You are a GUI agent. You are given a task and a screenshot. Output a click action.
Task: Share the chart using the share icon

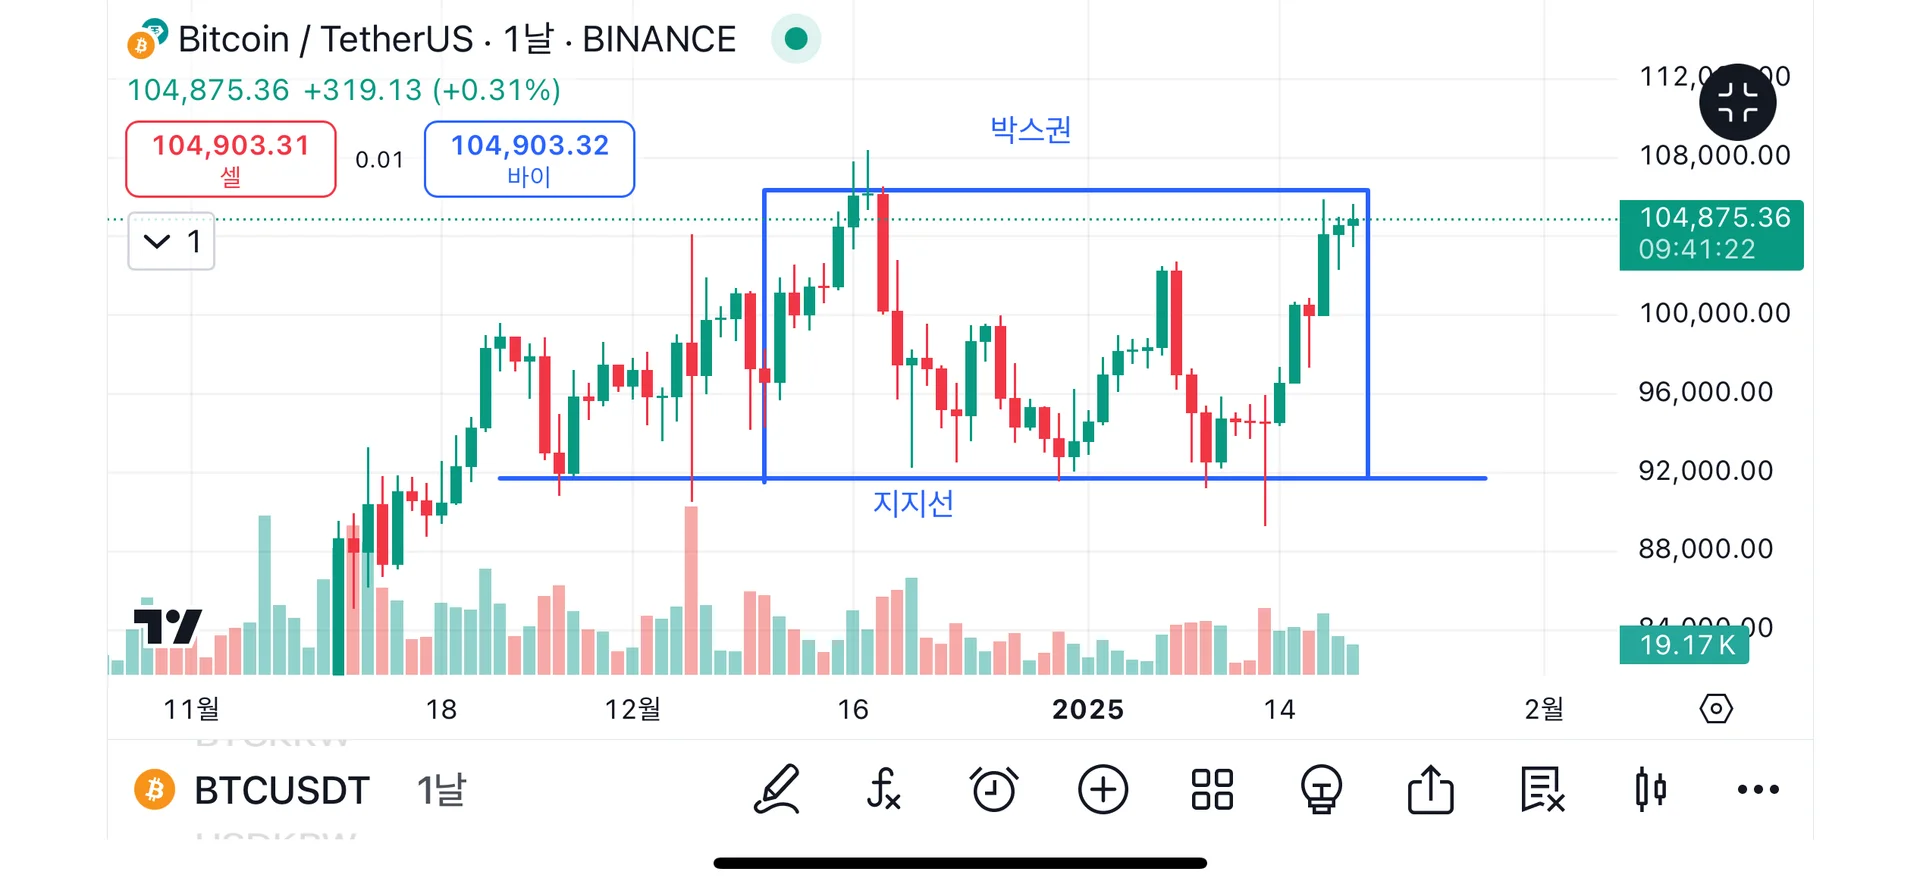(1431, 790)
